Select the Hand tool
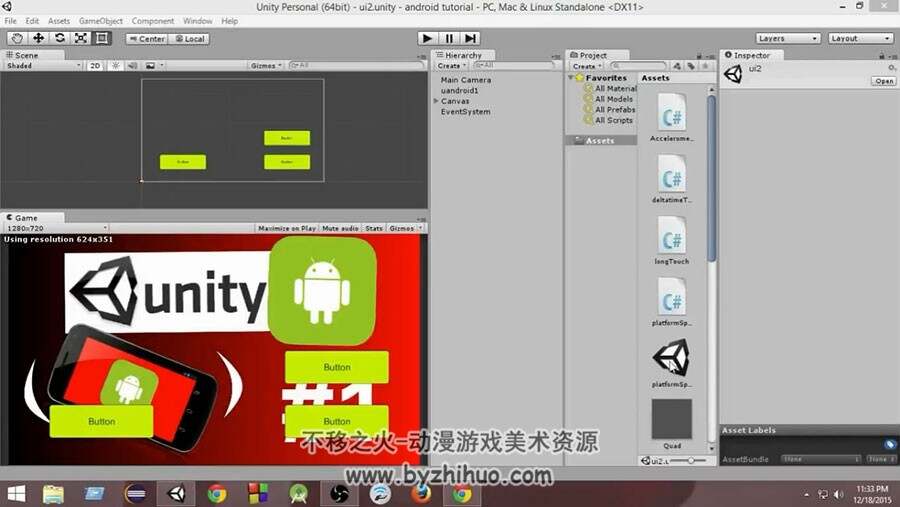This screenshot has width=900, height=507. click(x=17, y=38)
